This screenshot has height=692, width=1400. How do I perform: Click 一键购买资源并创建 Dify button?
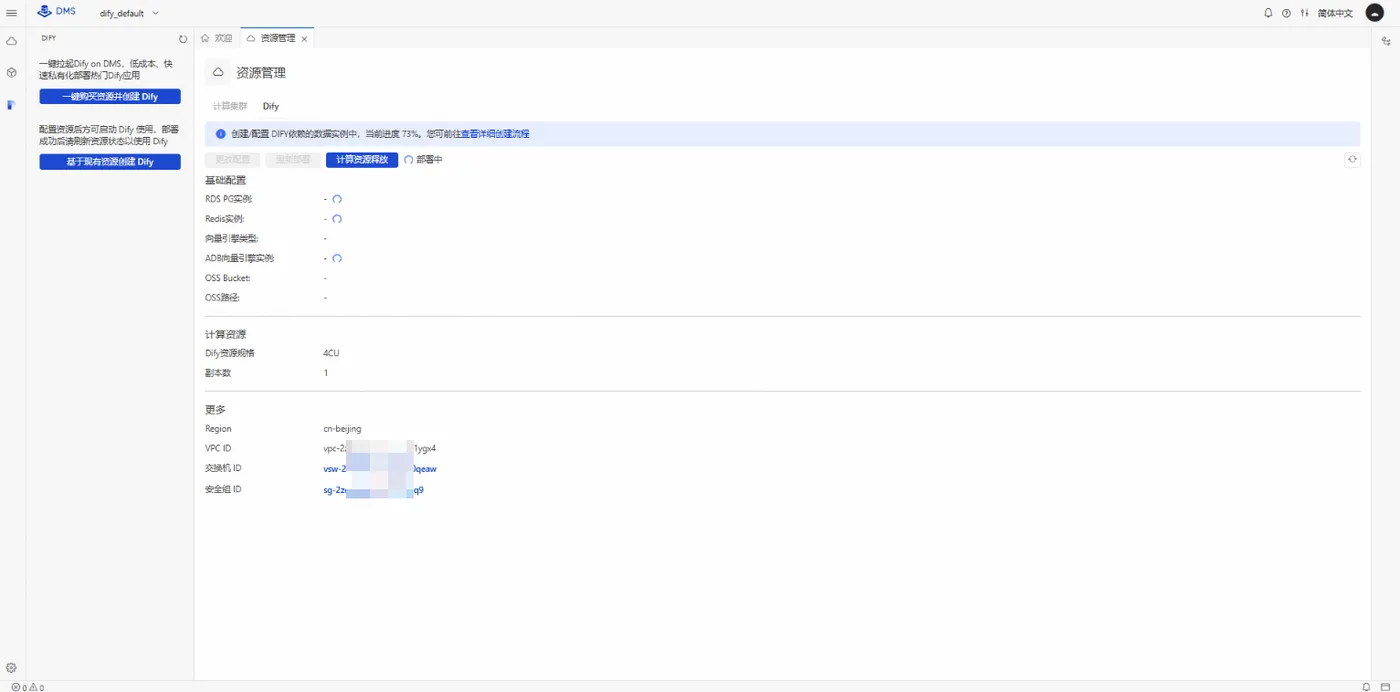110,97
